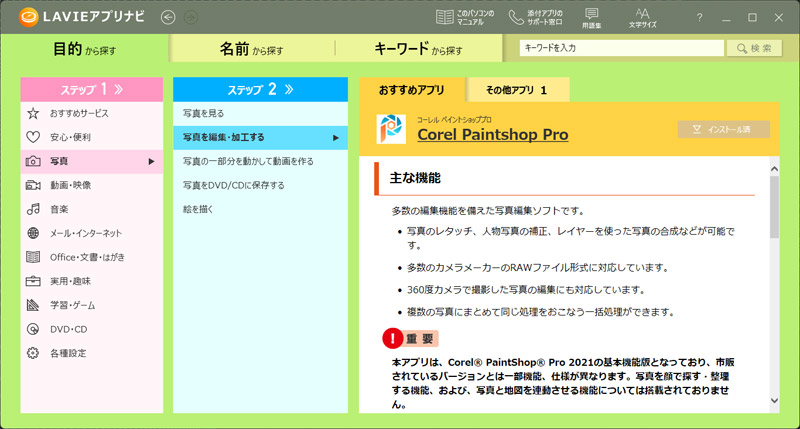Select 写真をDVD/CDに保存する in Step 2
This screenshot has width=800, height=429.
coord(234,185)
